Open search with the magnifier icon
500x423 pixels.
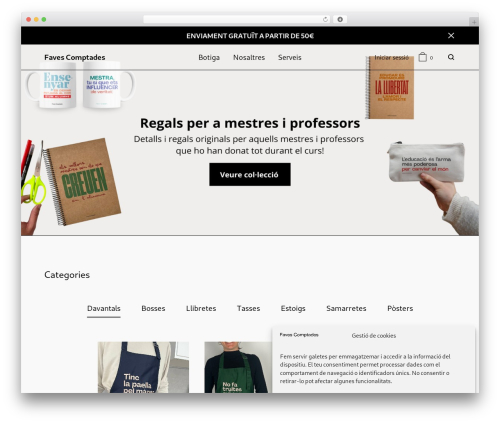[451, 57]
